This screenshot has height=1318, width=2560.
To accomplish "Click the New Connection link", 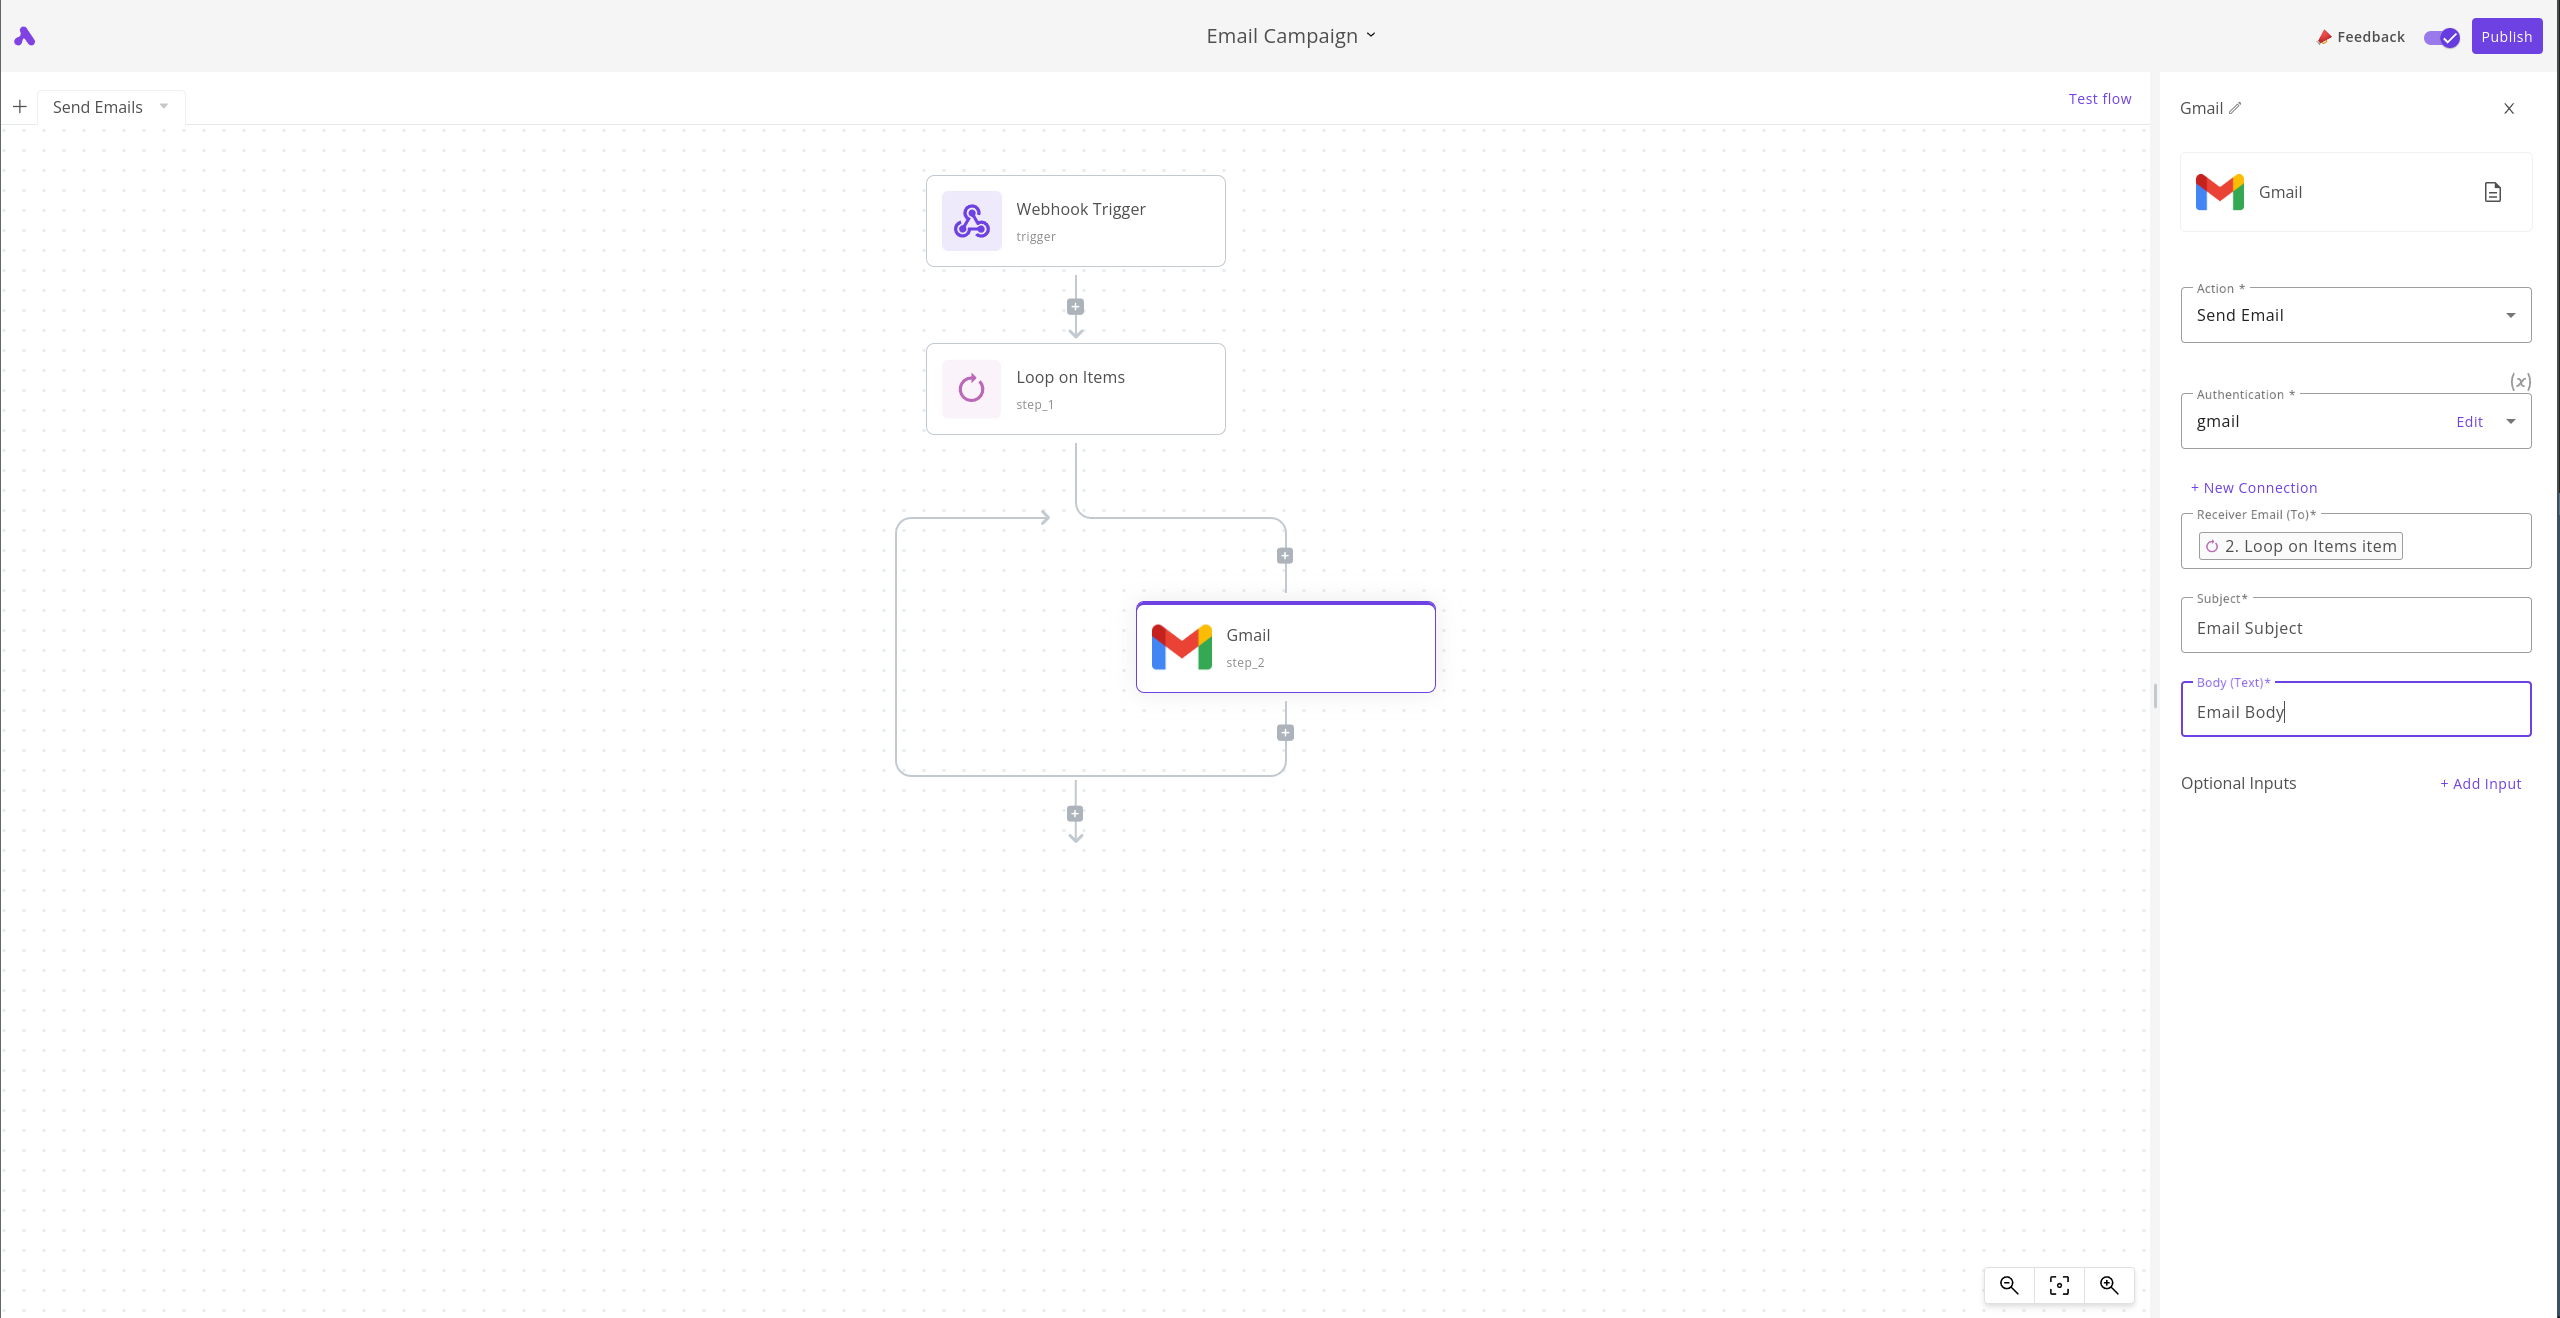I will pos(2254,488).
